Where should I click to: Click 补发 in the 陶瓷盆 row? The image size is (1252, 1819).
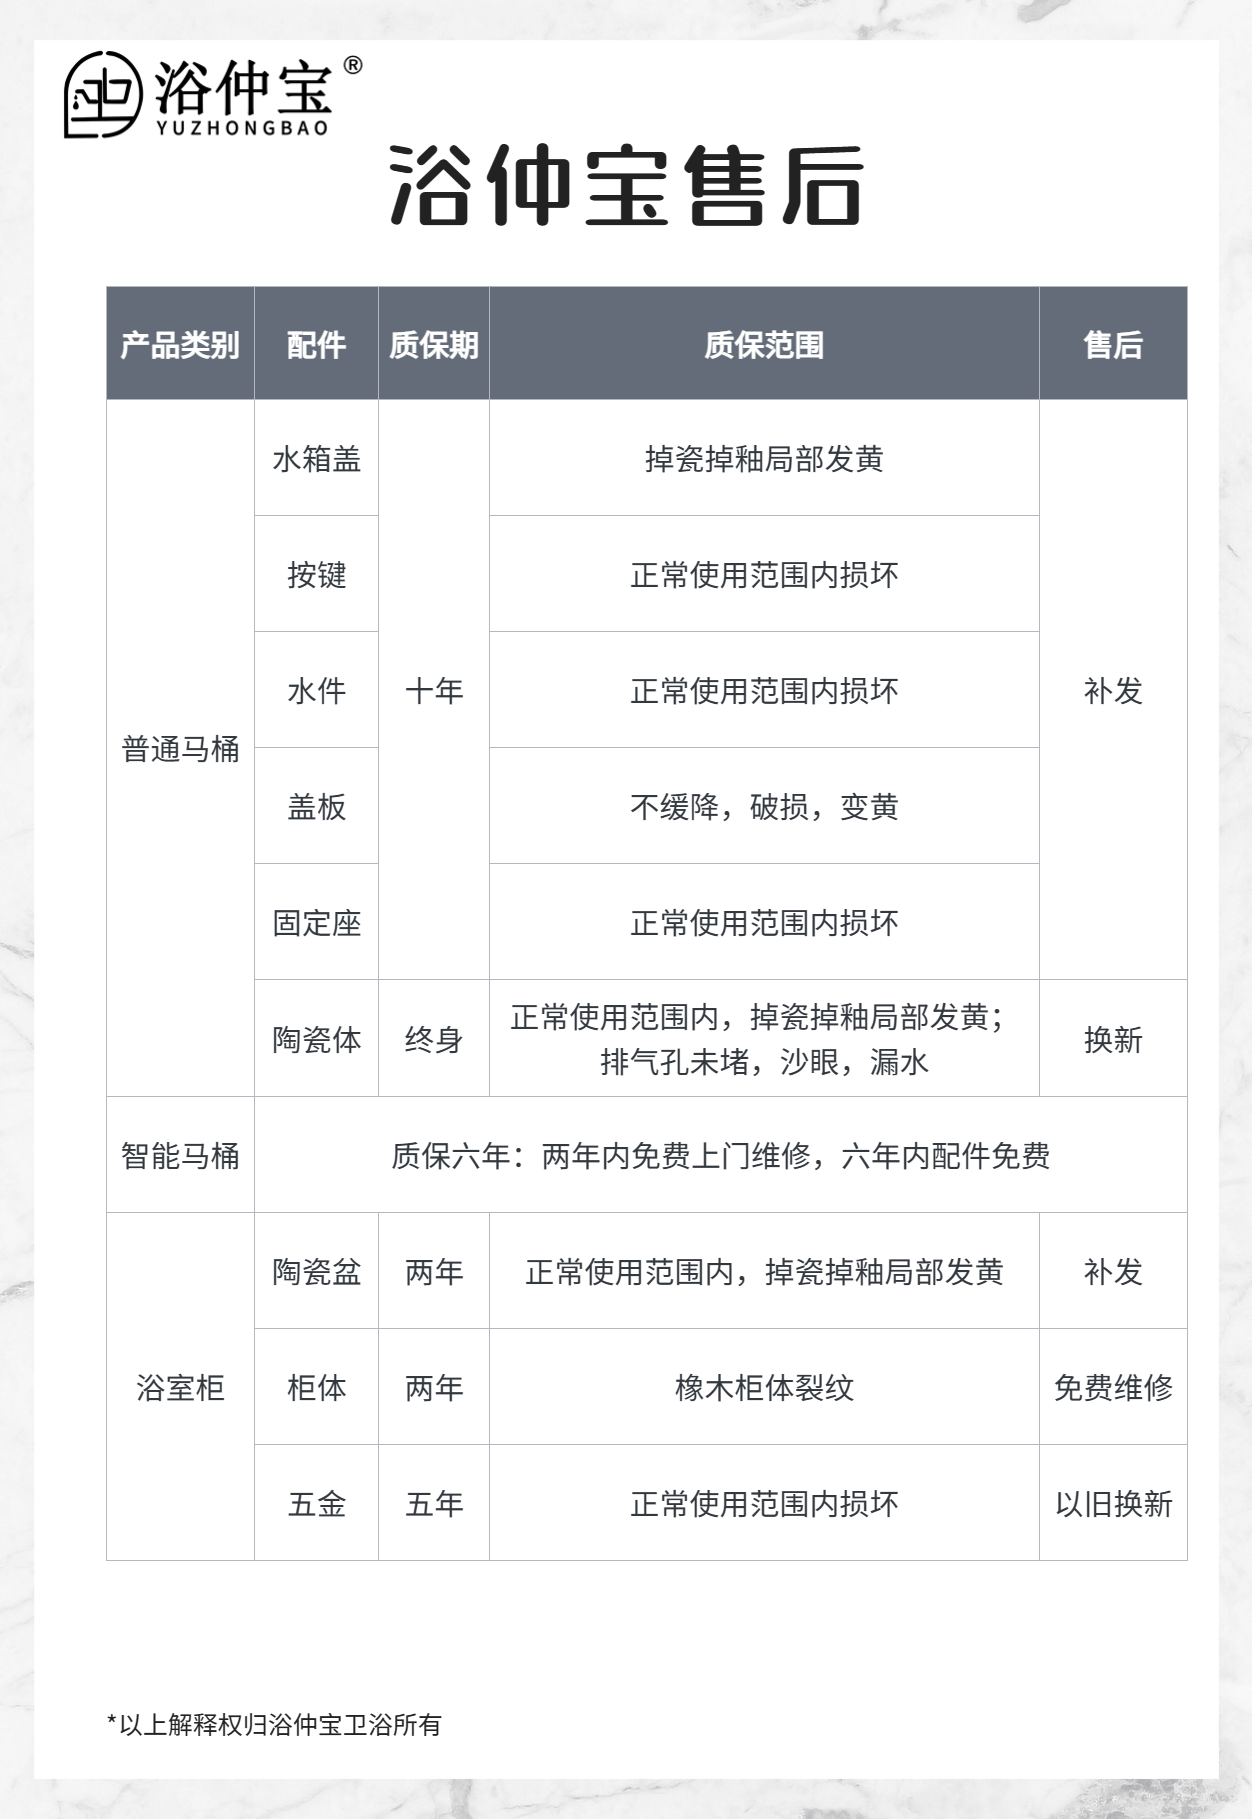(x=1113, y=1271)
